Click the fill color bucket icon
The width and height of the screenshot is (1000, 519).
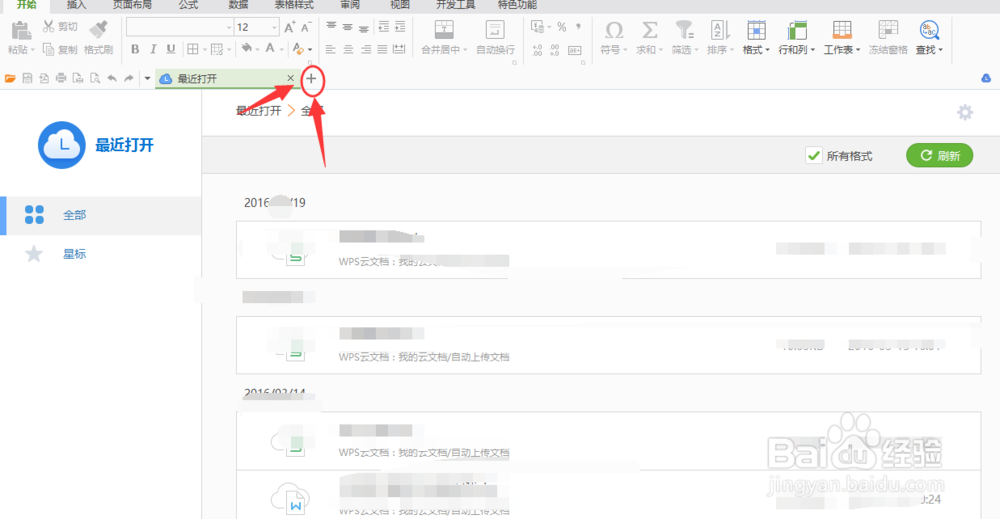246,48
